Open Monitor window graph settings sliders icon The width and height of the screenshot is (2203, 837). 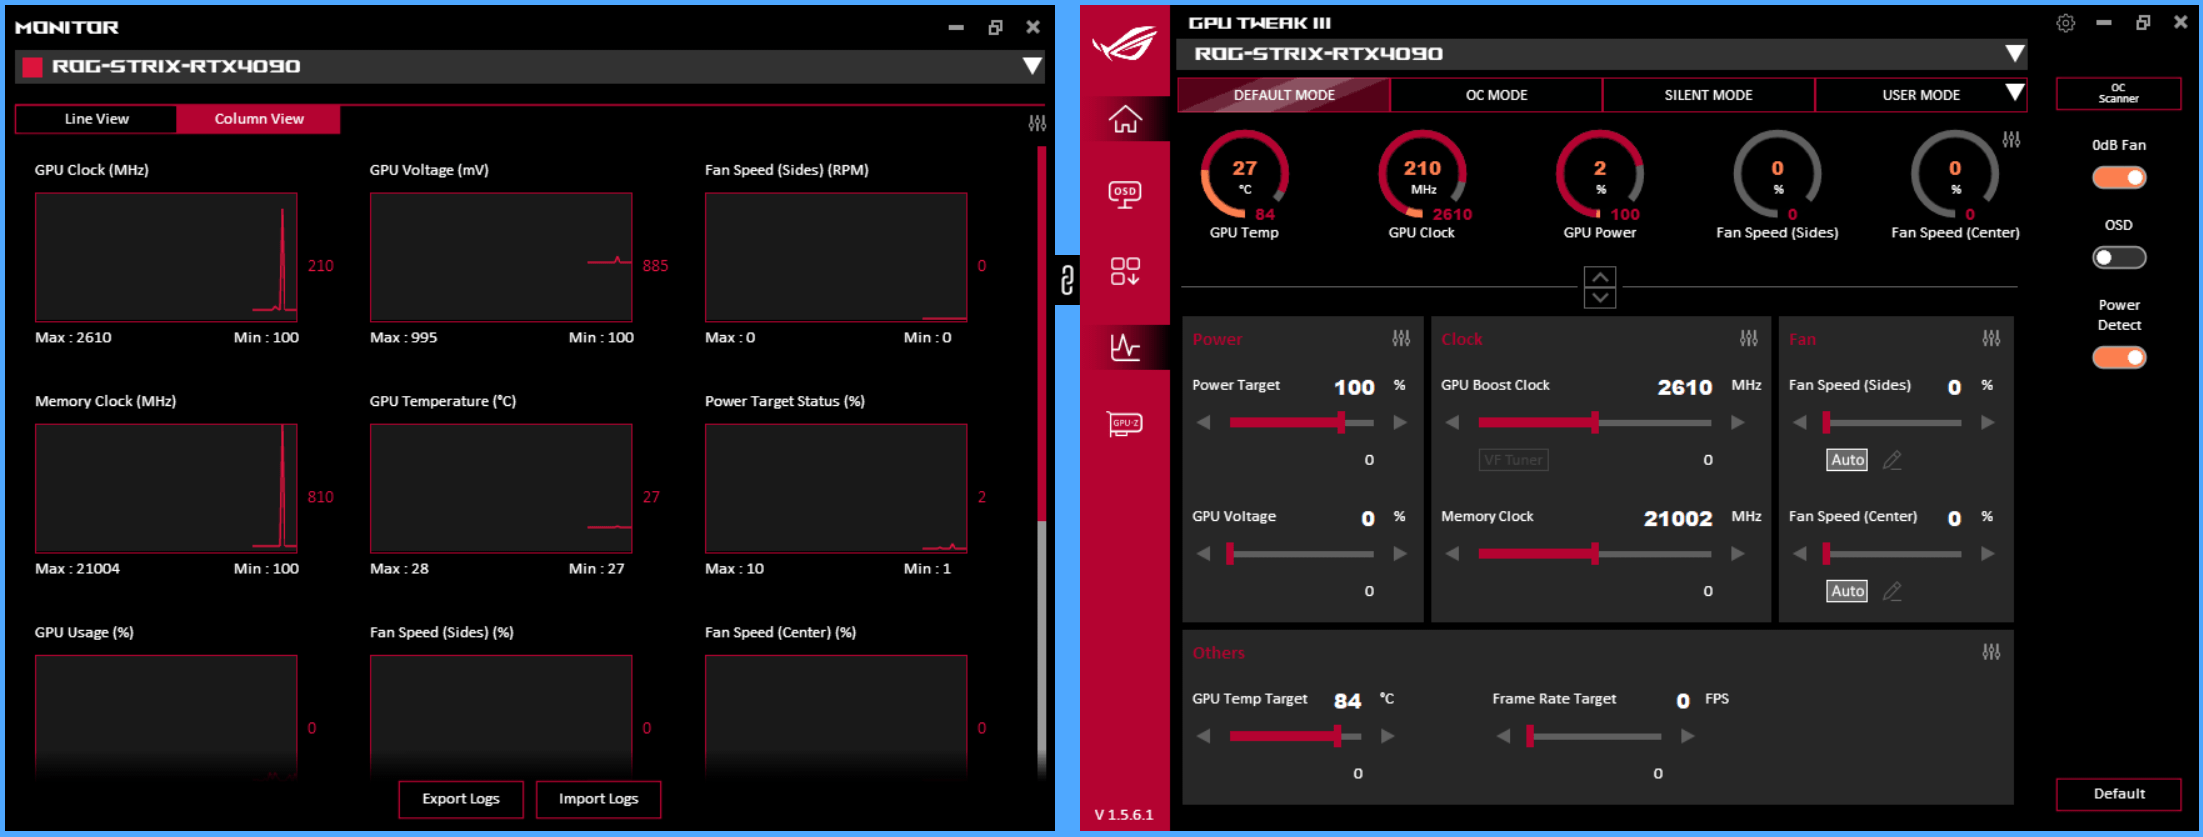click(1037, 123)
